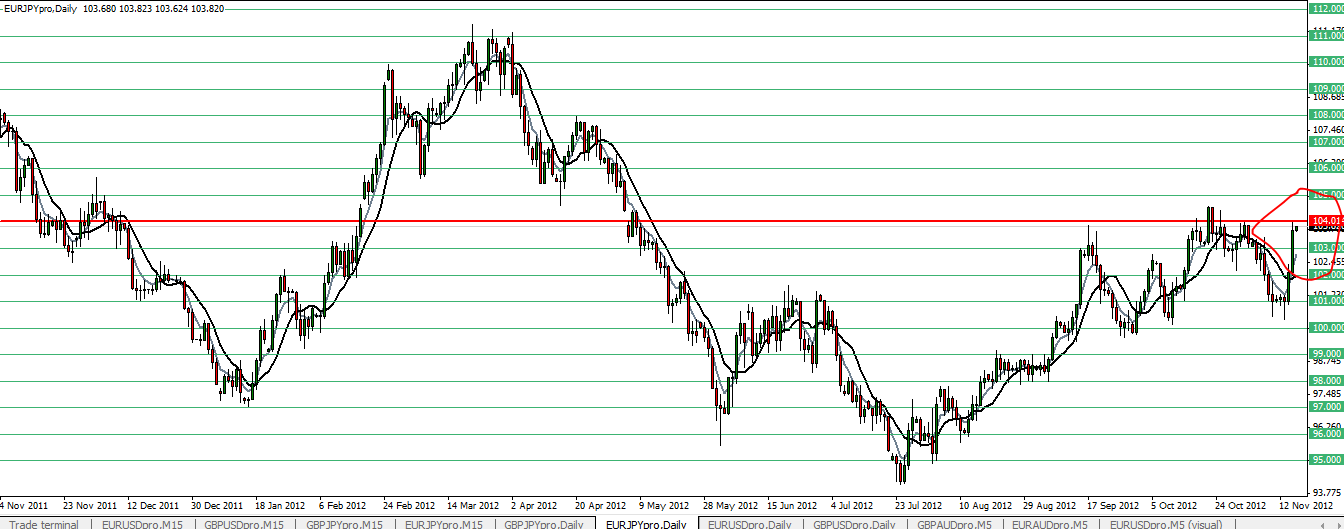Open the GBPUSDpro,Daily chart tab

[x=854, y=523]
